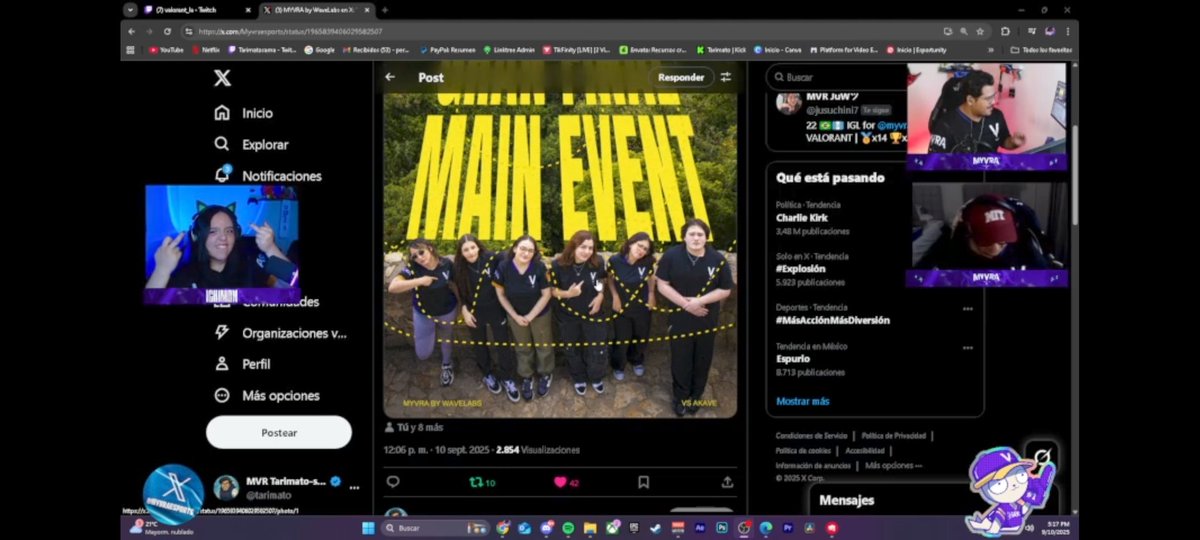Open browser extensions puzzle icon

(1005, 31)
